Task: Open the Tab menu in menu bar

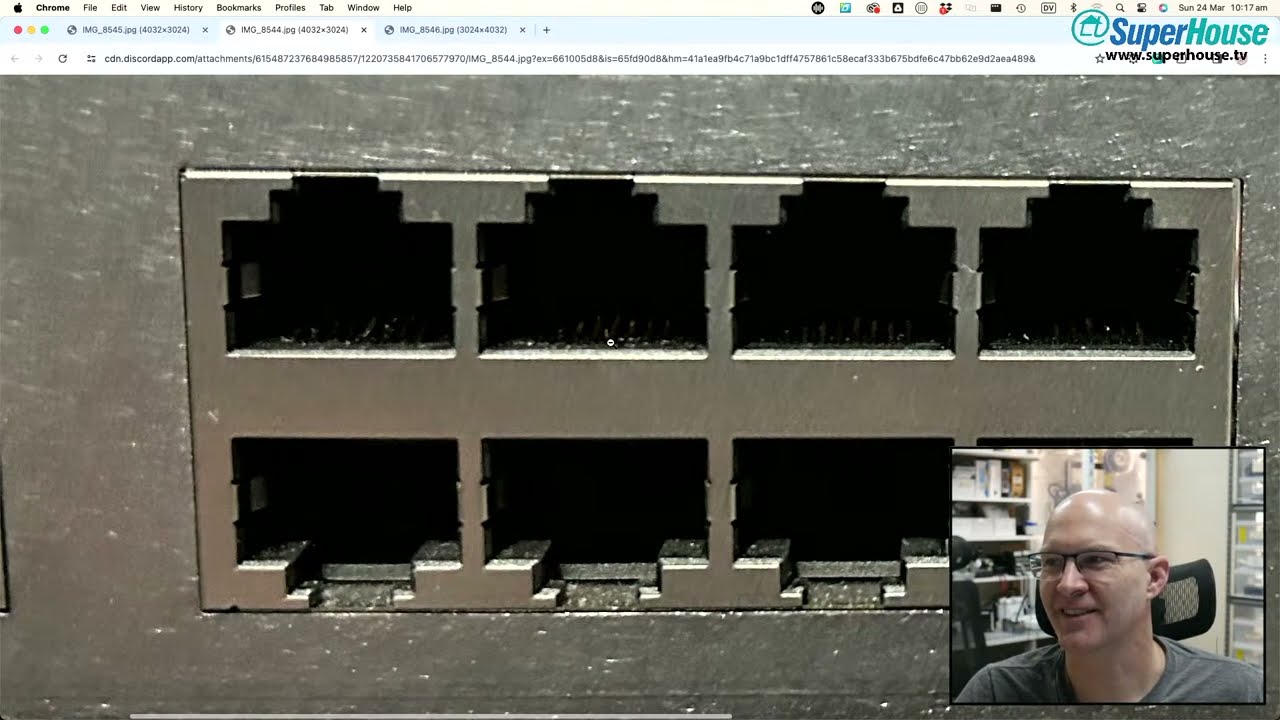Action: click(x=326, y=7)
